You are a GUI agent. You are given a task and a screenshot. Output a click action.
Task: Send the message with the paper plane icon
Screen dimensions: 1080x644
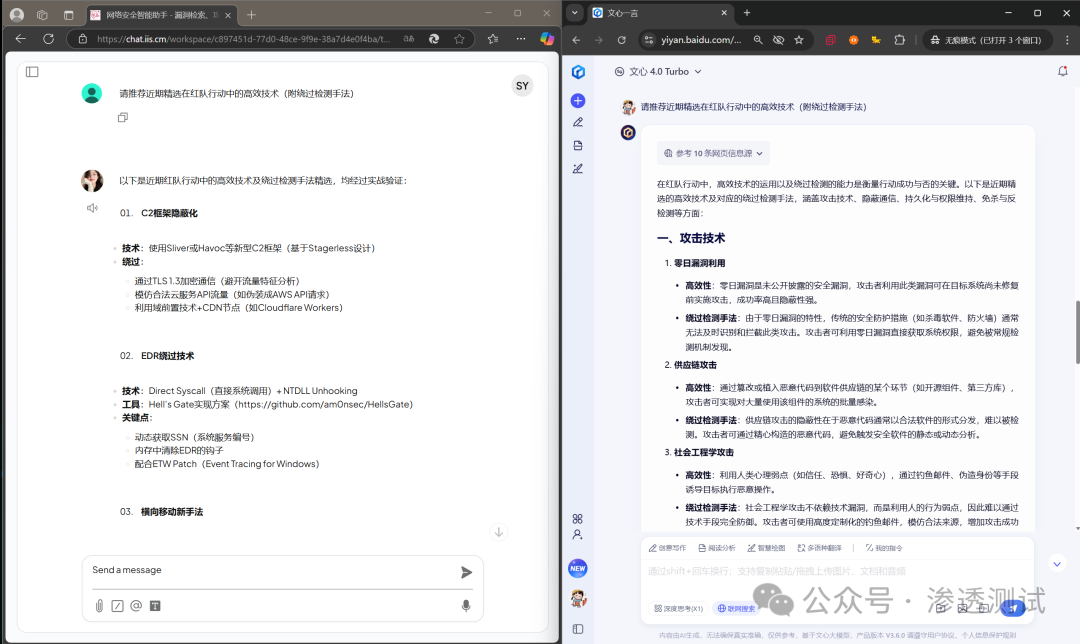pos(466,572)
